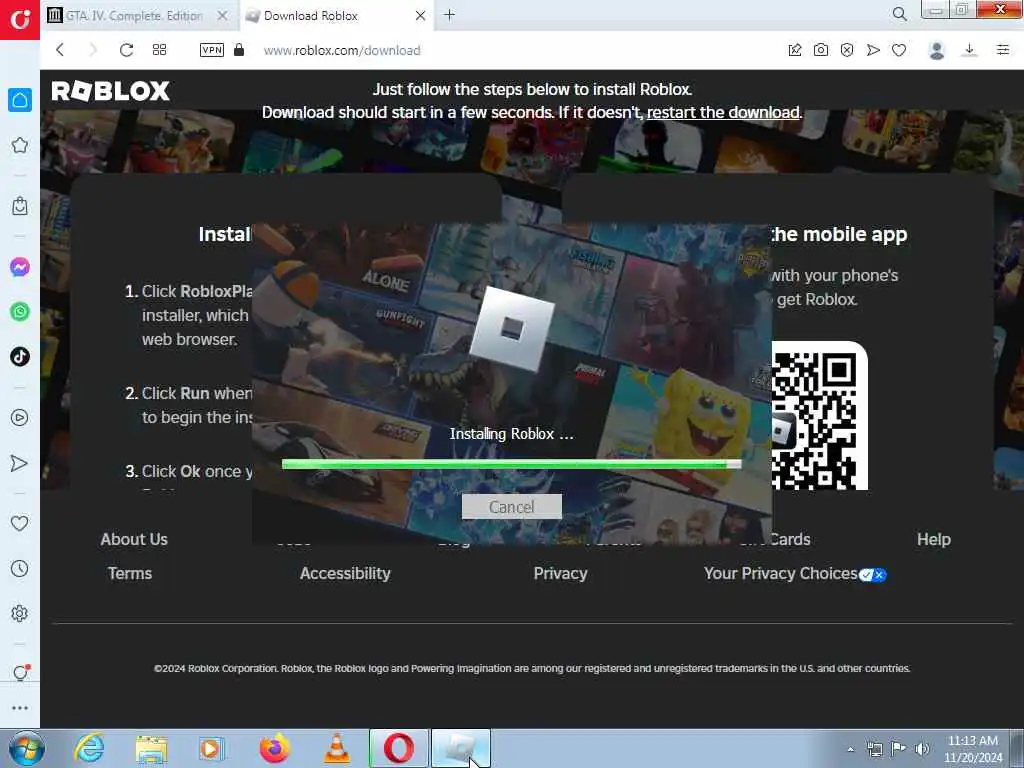Close the Download Roblox tab

[421, 15]
